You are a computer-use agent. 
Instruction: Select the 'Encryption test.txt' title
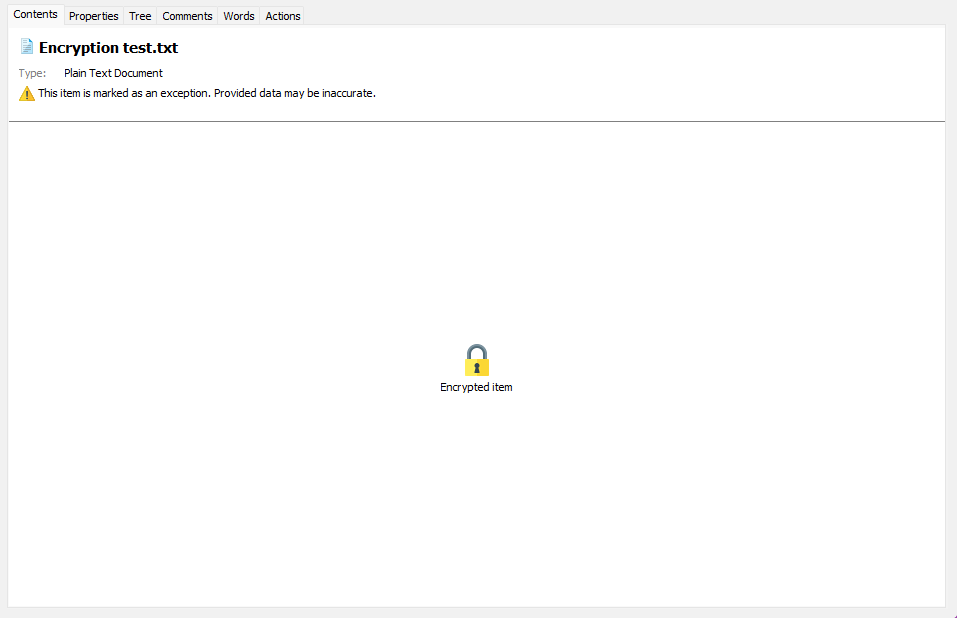(109, 48)
